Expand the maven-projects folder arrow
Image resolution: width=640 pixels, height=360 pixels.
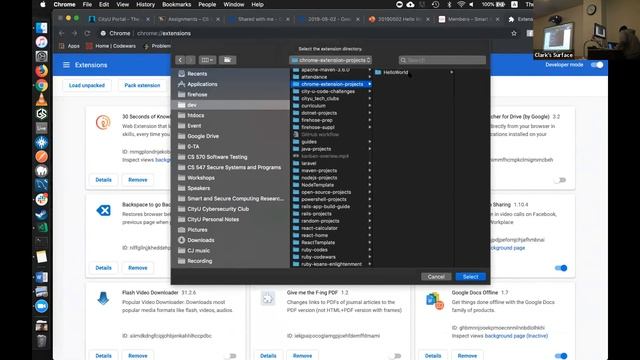point(369,170)
